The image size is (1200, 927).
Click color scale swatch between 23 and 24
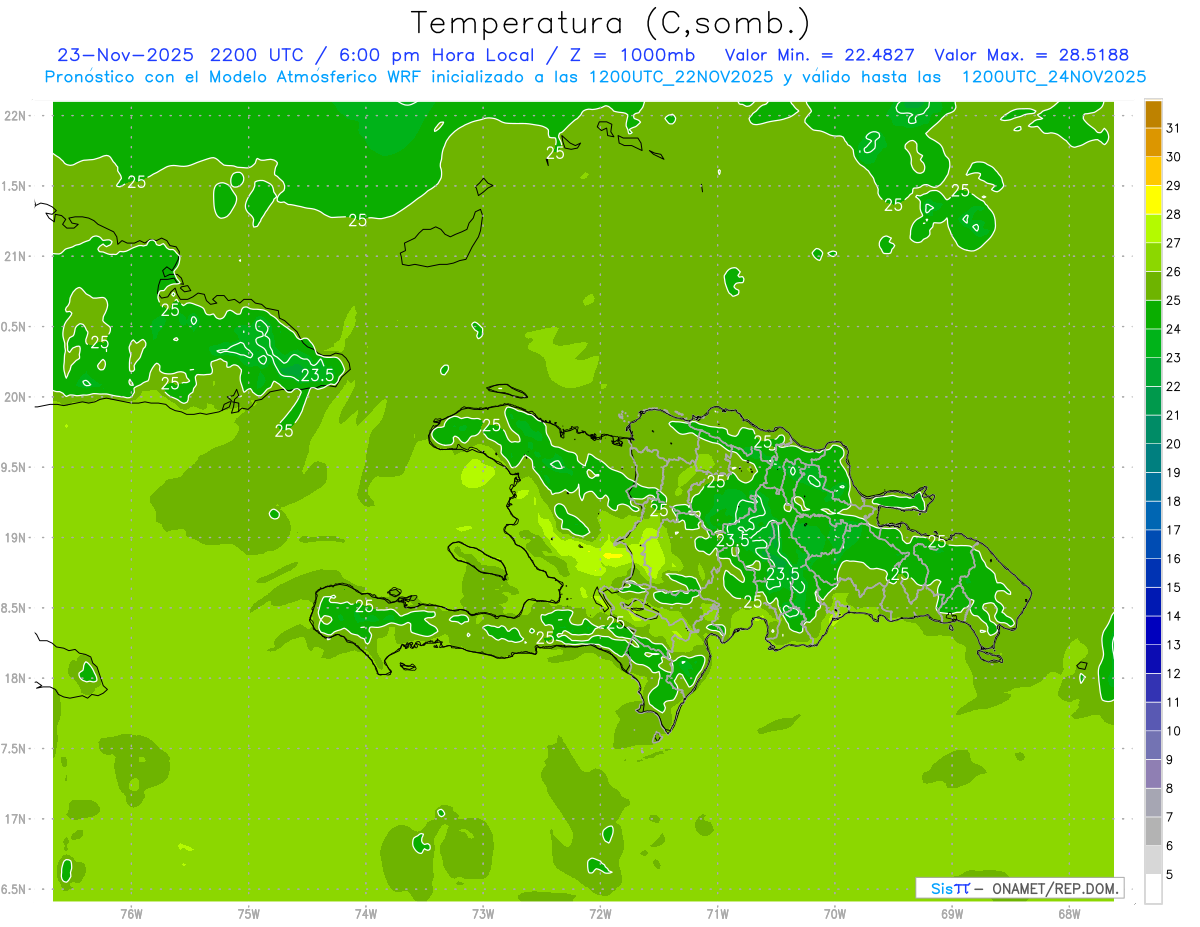pyautogui.click(x=1153, y=344)
